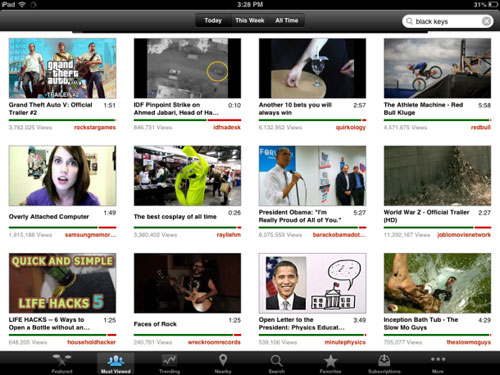Click the title World War Z - Official Trailer
The height and width of the screenshot is (375, 500).
point(426,216)
